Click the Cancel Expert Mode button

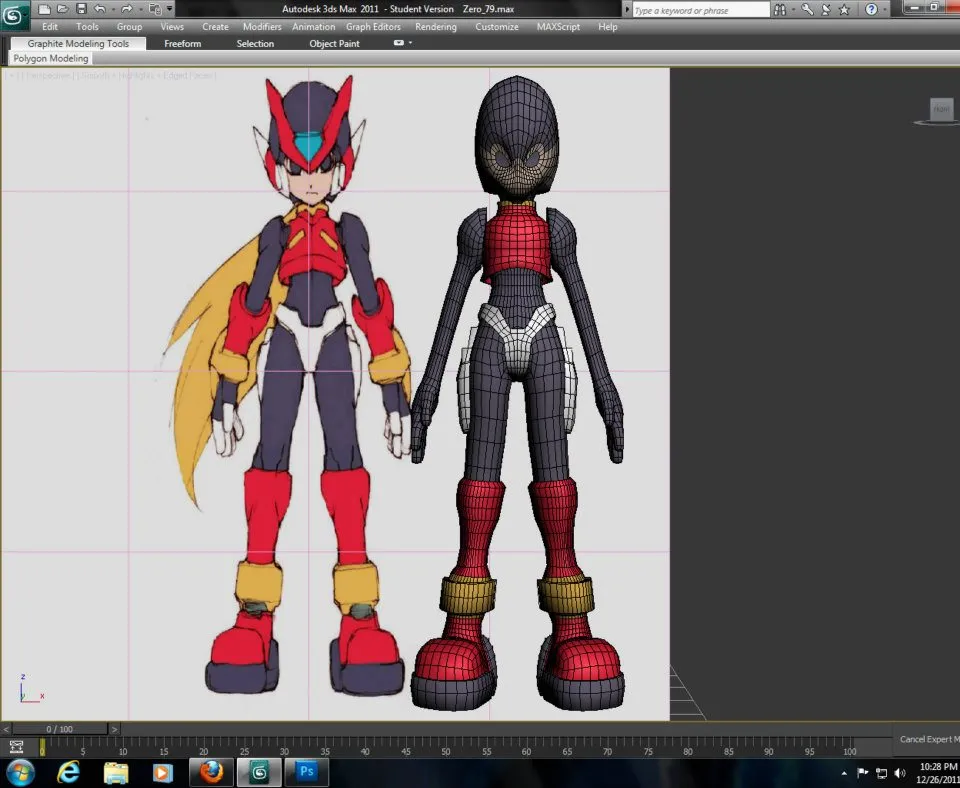(928, 739)
